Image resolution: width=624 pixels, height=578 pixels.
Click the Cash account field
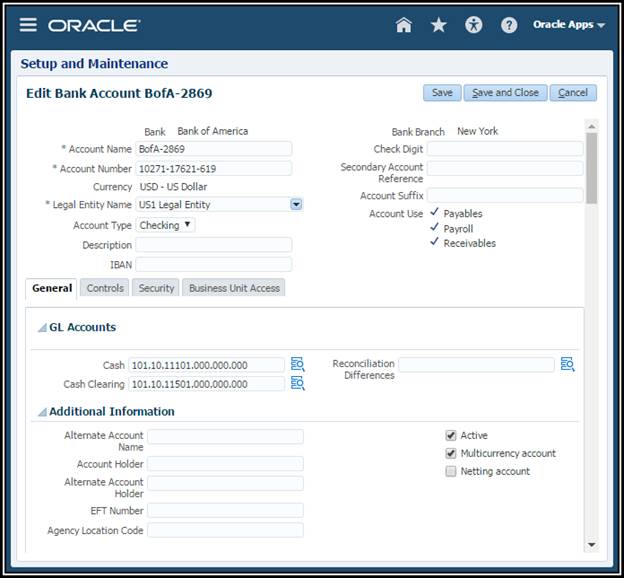point(207,365)
